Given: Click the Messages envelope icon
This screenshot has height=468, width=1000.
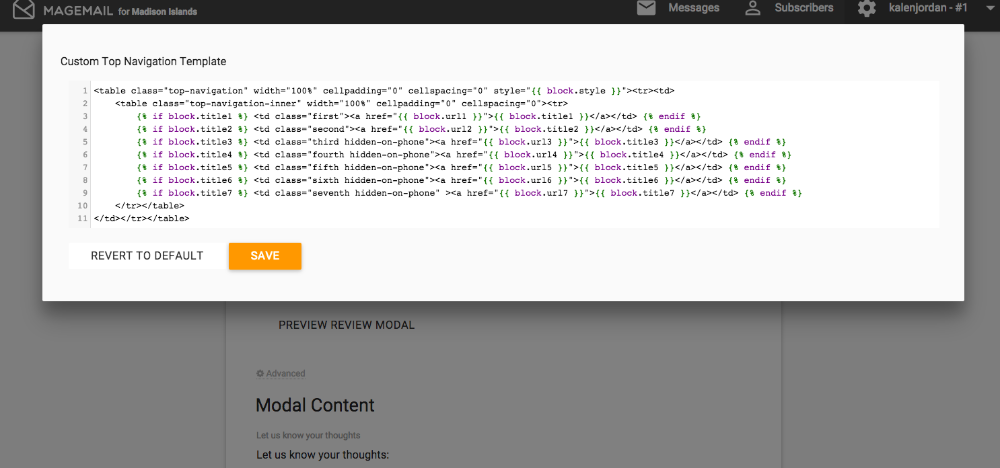Looking at the screenshot, I should (647, 8).
